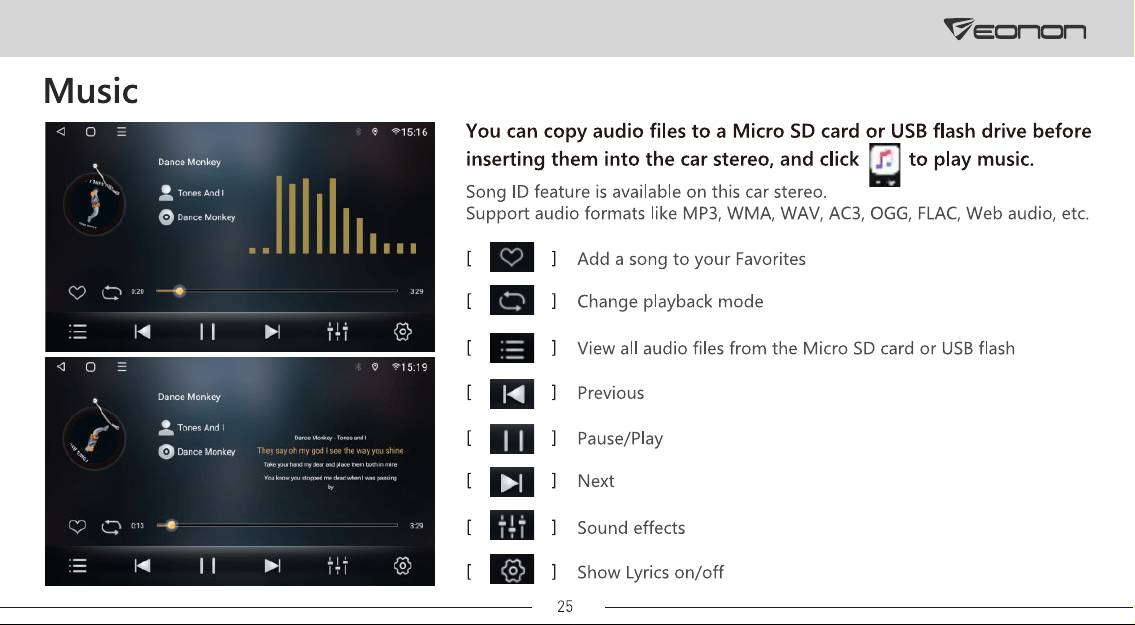Tap the repeat mode icon in bottom player

point(111,527)
